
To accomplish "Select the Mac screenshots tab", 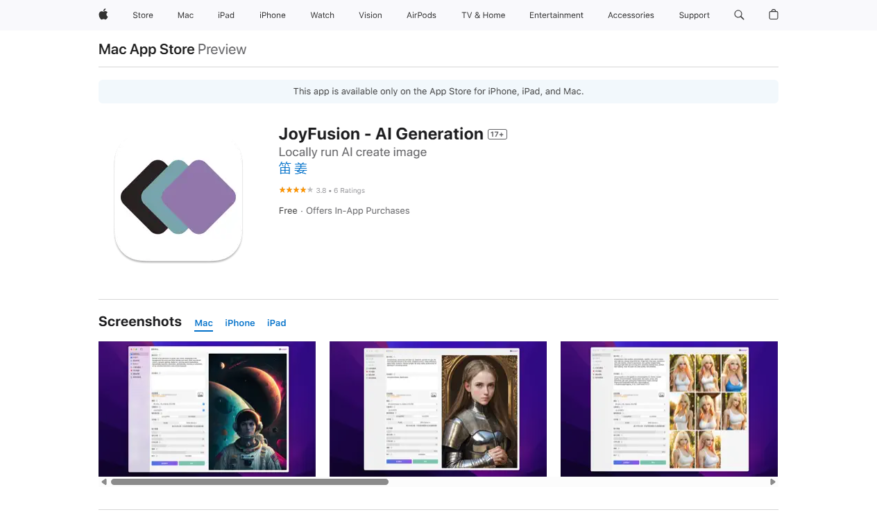I will click(x=204, y=323).
